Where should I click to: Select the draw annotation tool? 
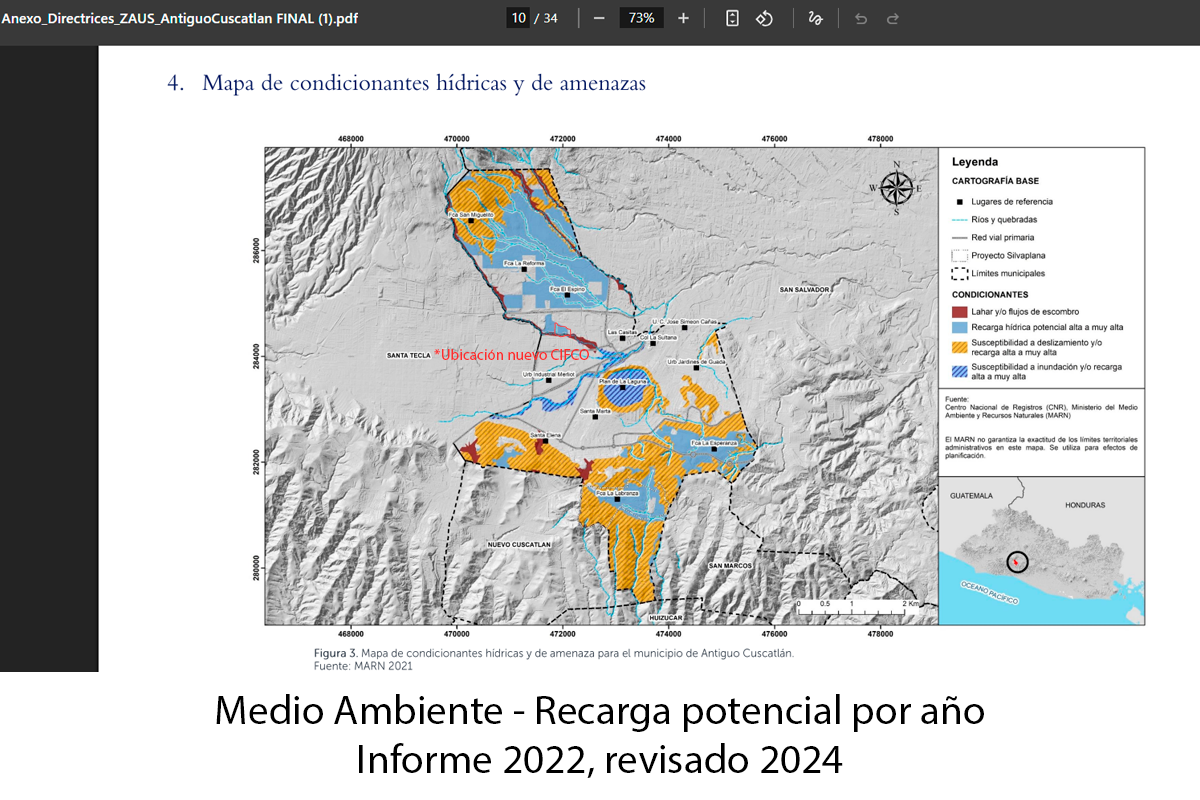click(x=815, y=18)
